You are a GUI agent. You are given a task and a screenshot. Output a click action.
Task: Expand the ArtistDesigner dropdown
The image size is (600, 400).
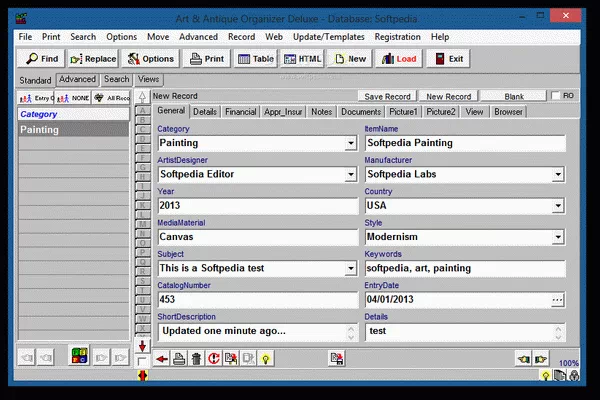click(350, 174)
